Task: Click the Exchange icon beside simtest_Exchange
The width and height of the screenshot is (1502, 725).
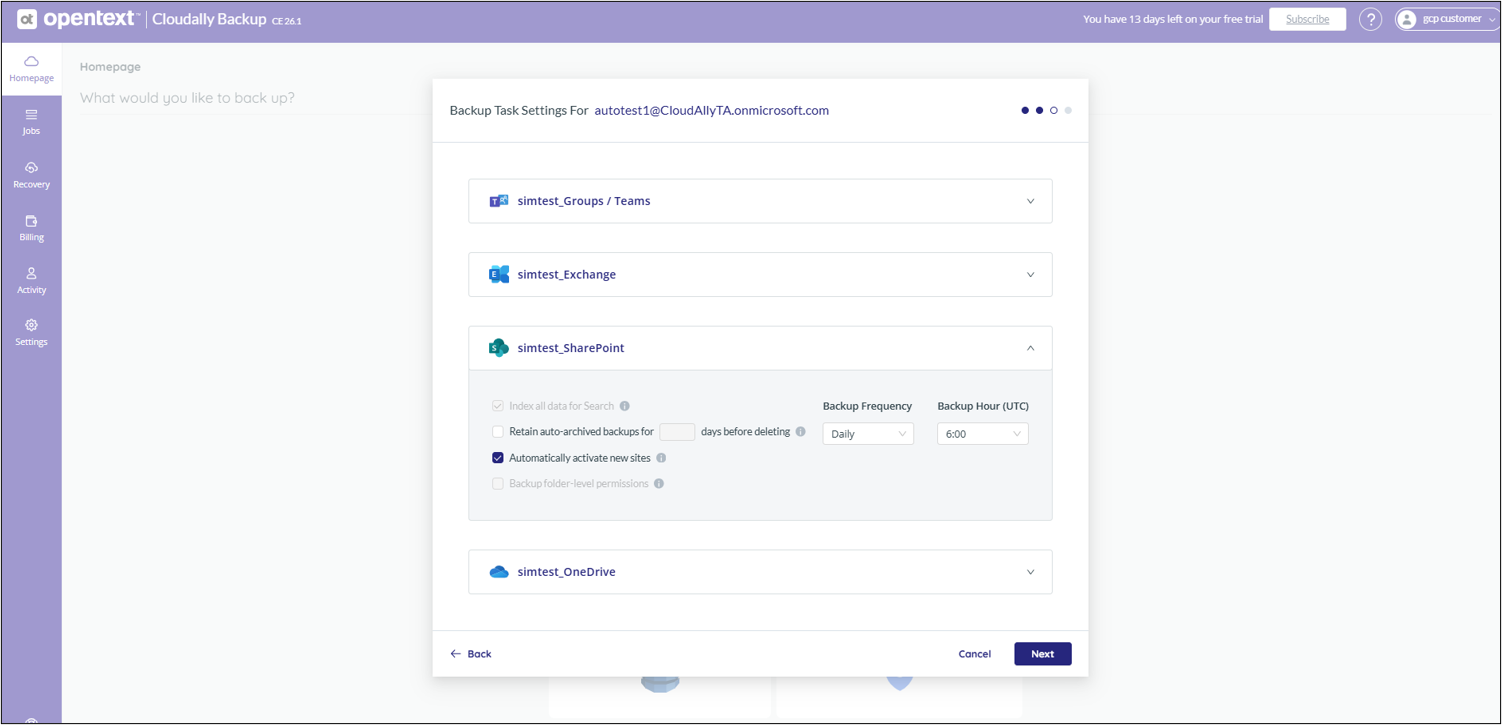Action: 498,274
